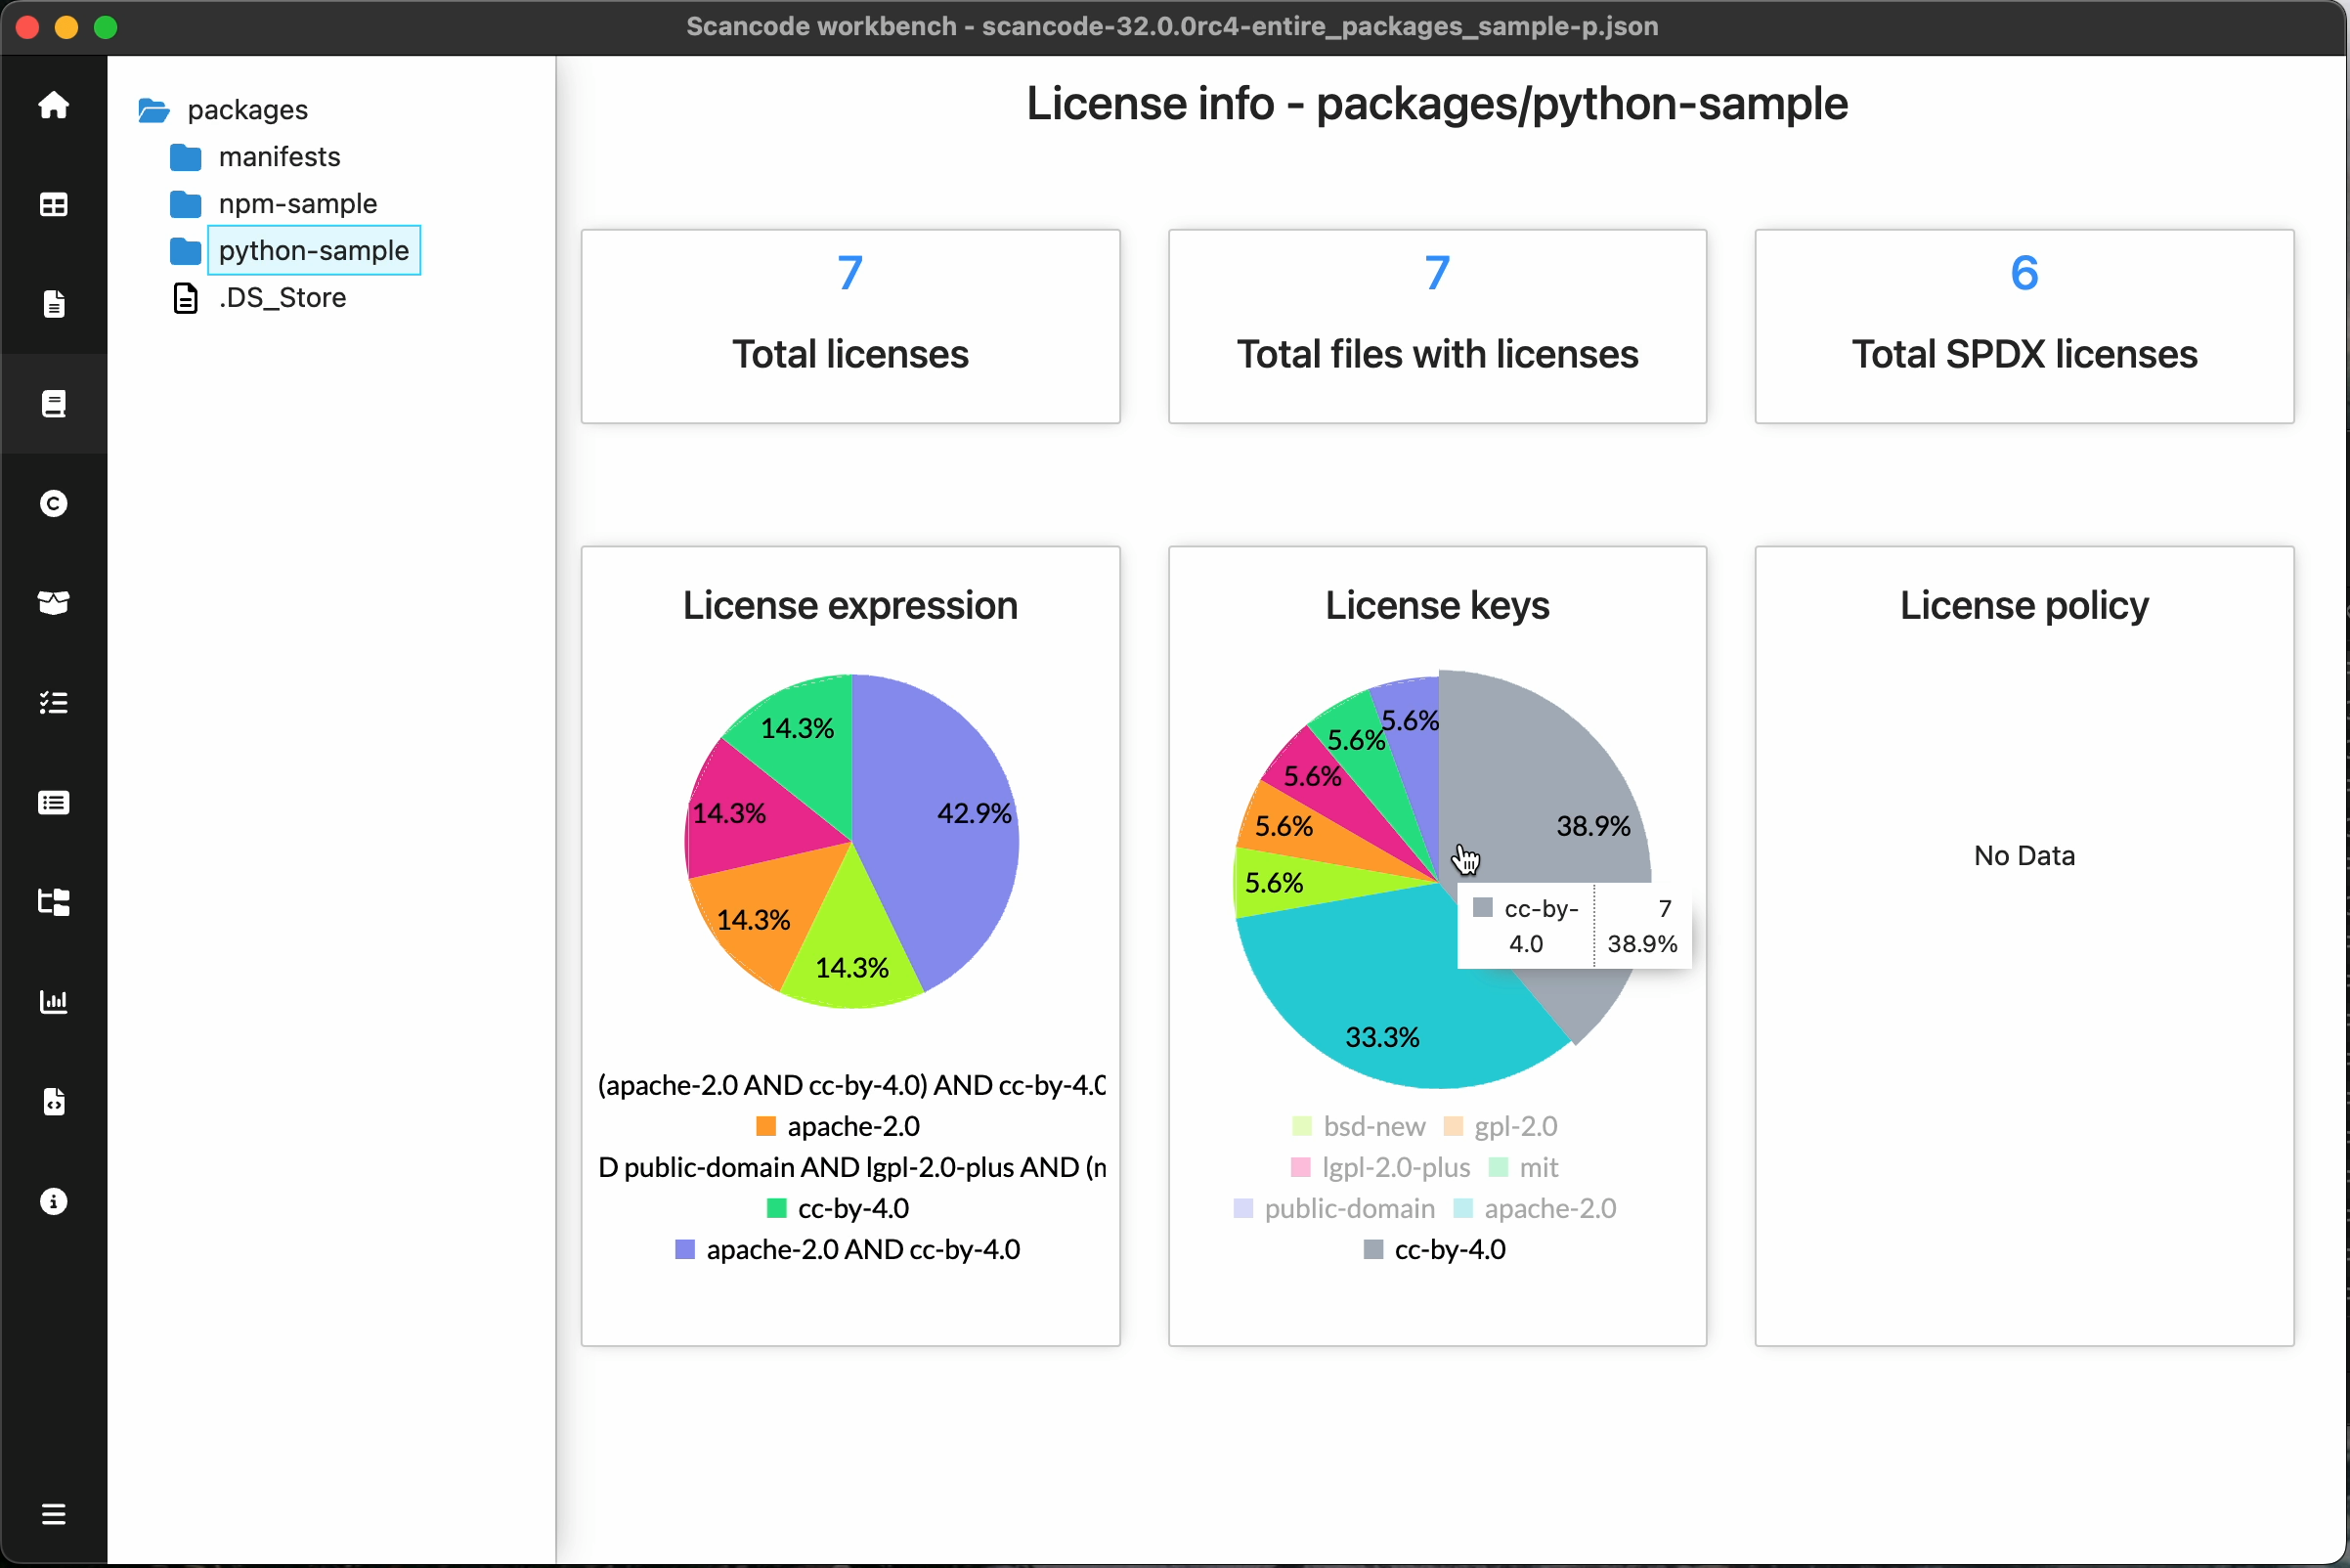Open the Home view in sidebar
2350x1568 pixels.
pyautogui.click(x=53, y=105)
